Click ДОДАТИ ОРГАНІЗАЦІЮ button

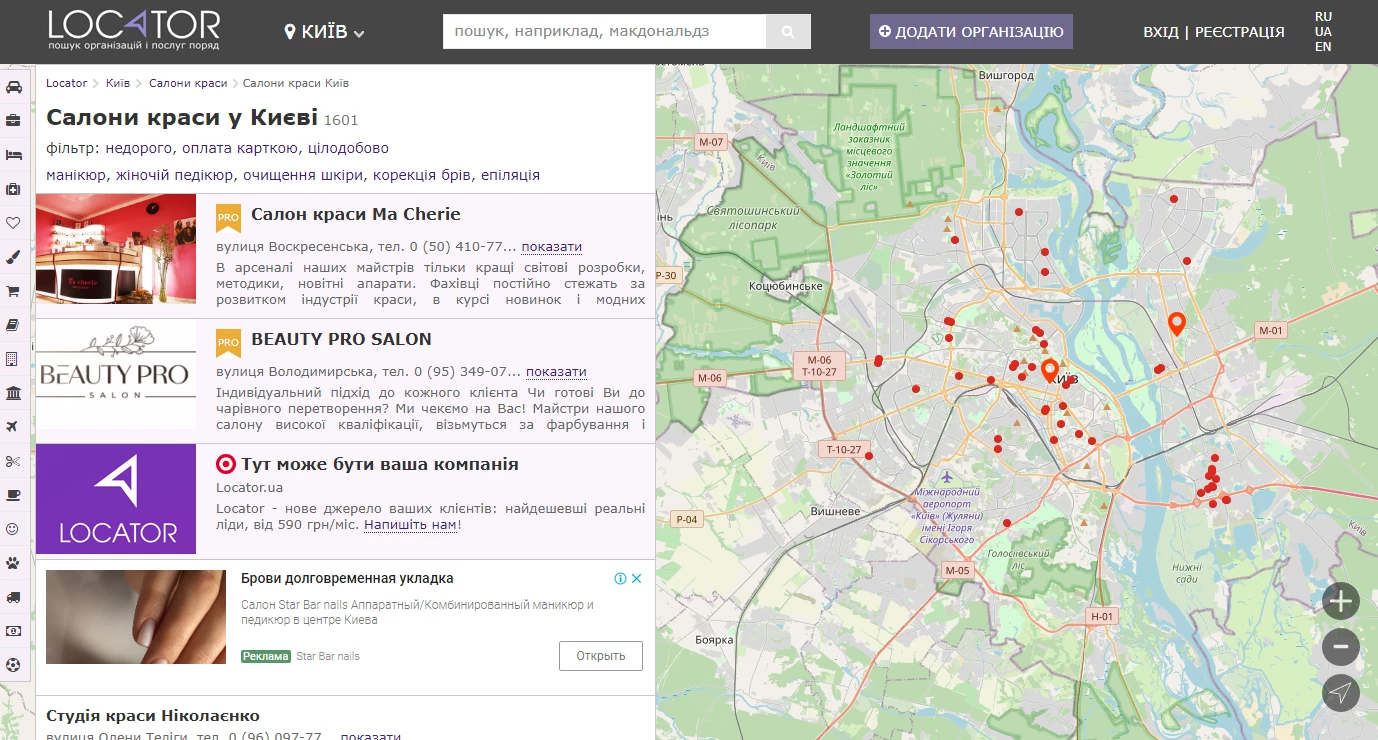971,32
